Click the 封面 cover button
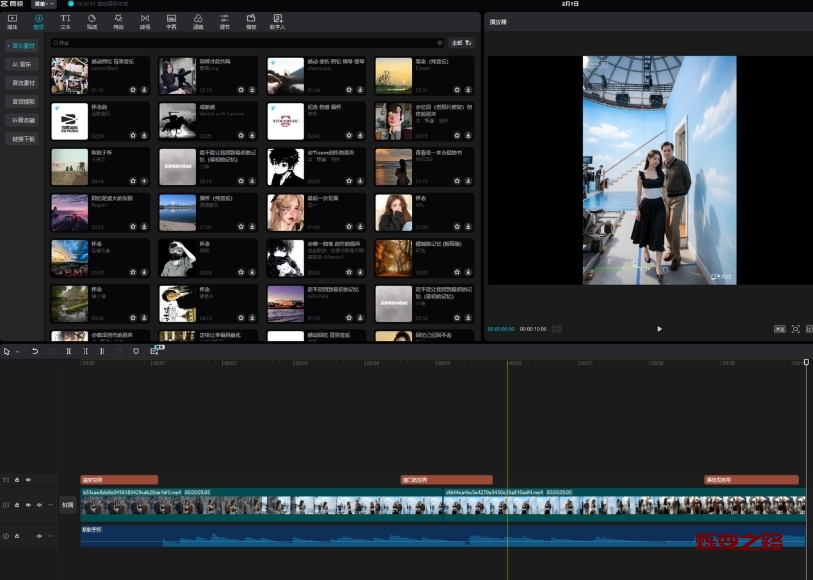813x580 pixels. (x=68, y=505)
